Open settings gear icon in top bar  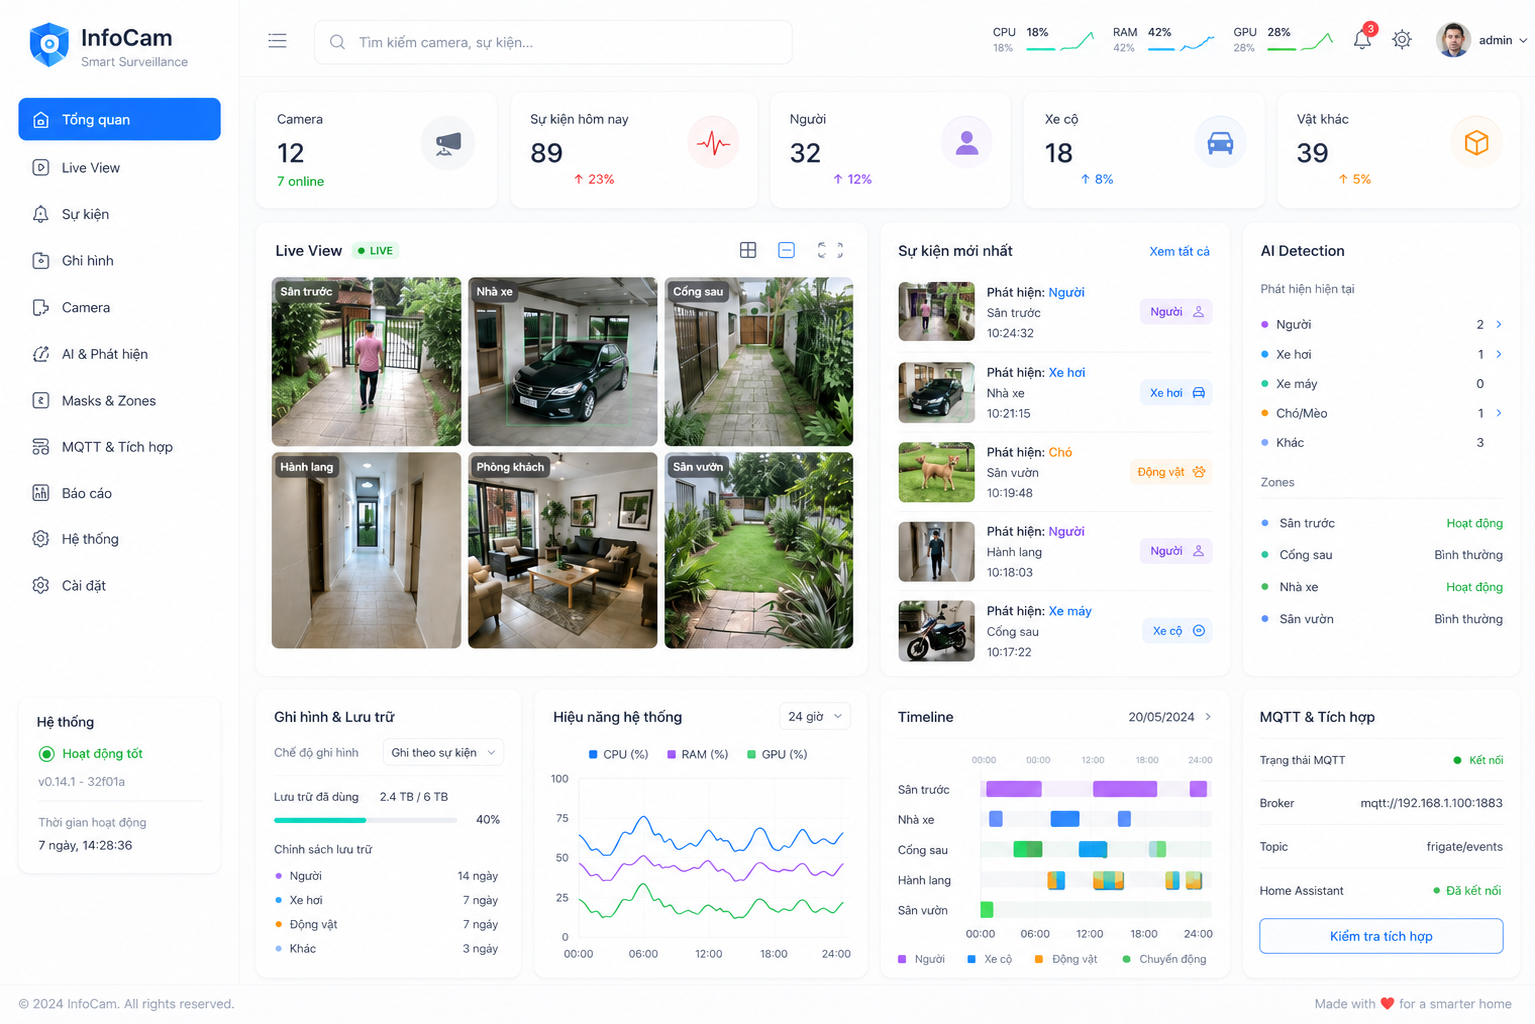click(1402, 40)
